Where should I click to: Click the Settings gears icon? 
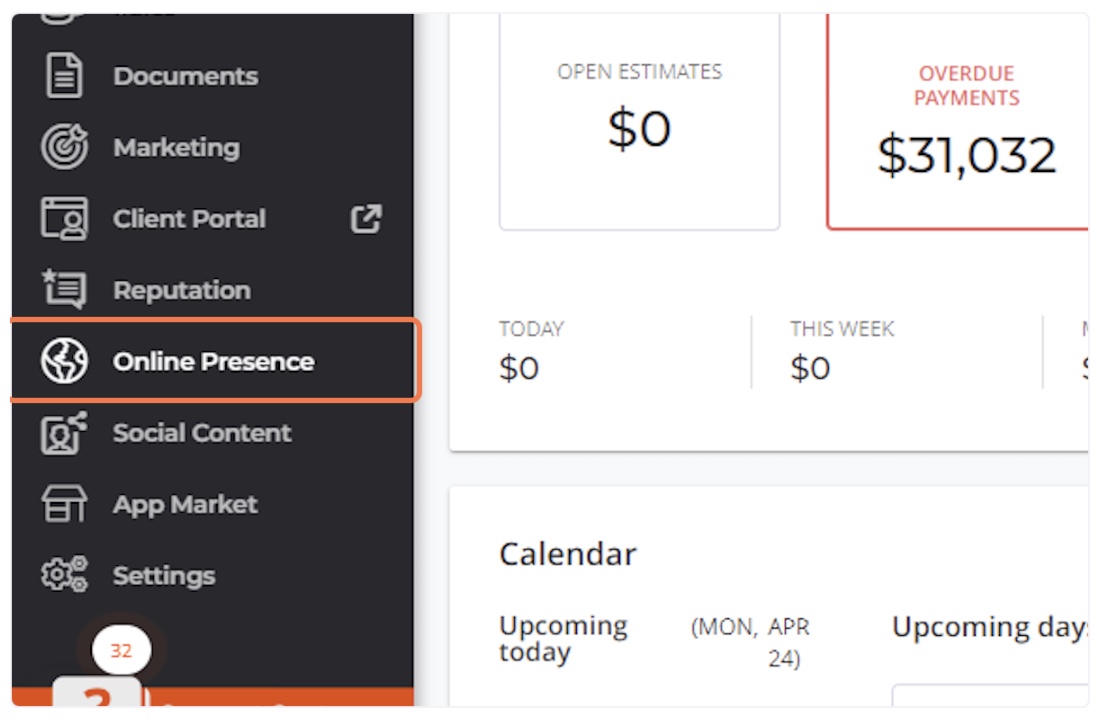[x=64, y=574]
